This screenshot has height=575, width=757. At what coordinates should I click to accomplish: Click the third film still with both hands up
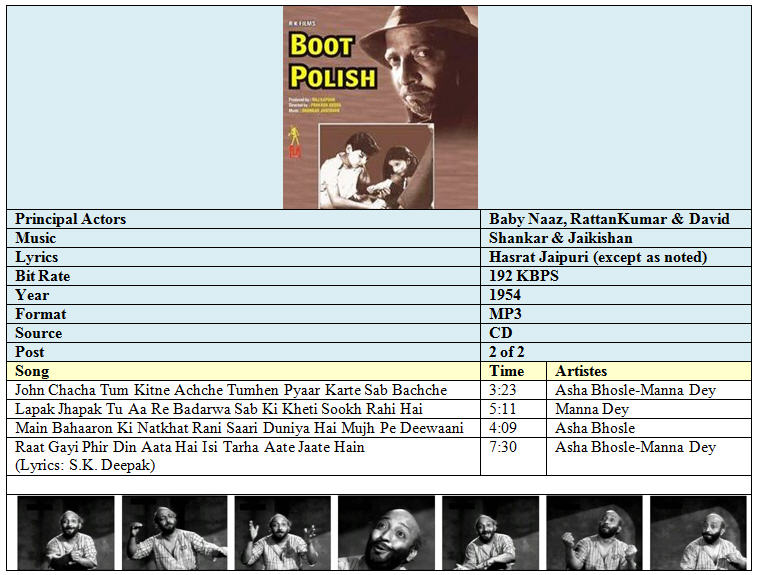[x=282, y=533]
